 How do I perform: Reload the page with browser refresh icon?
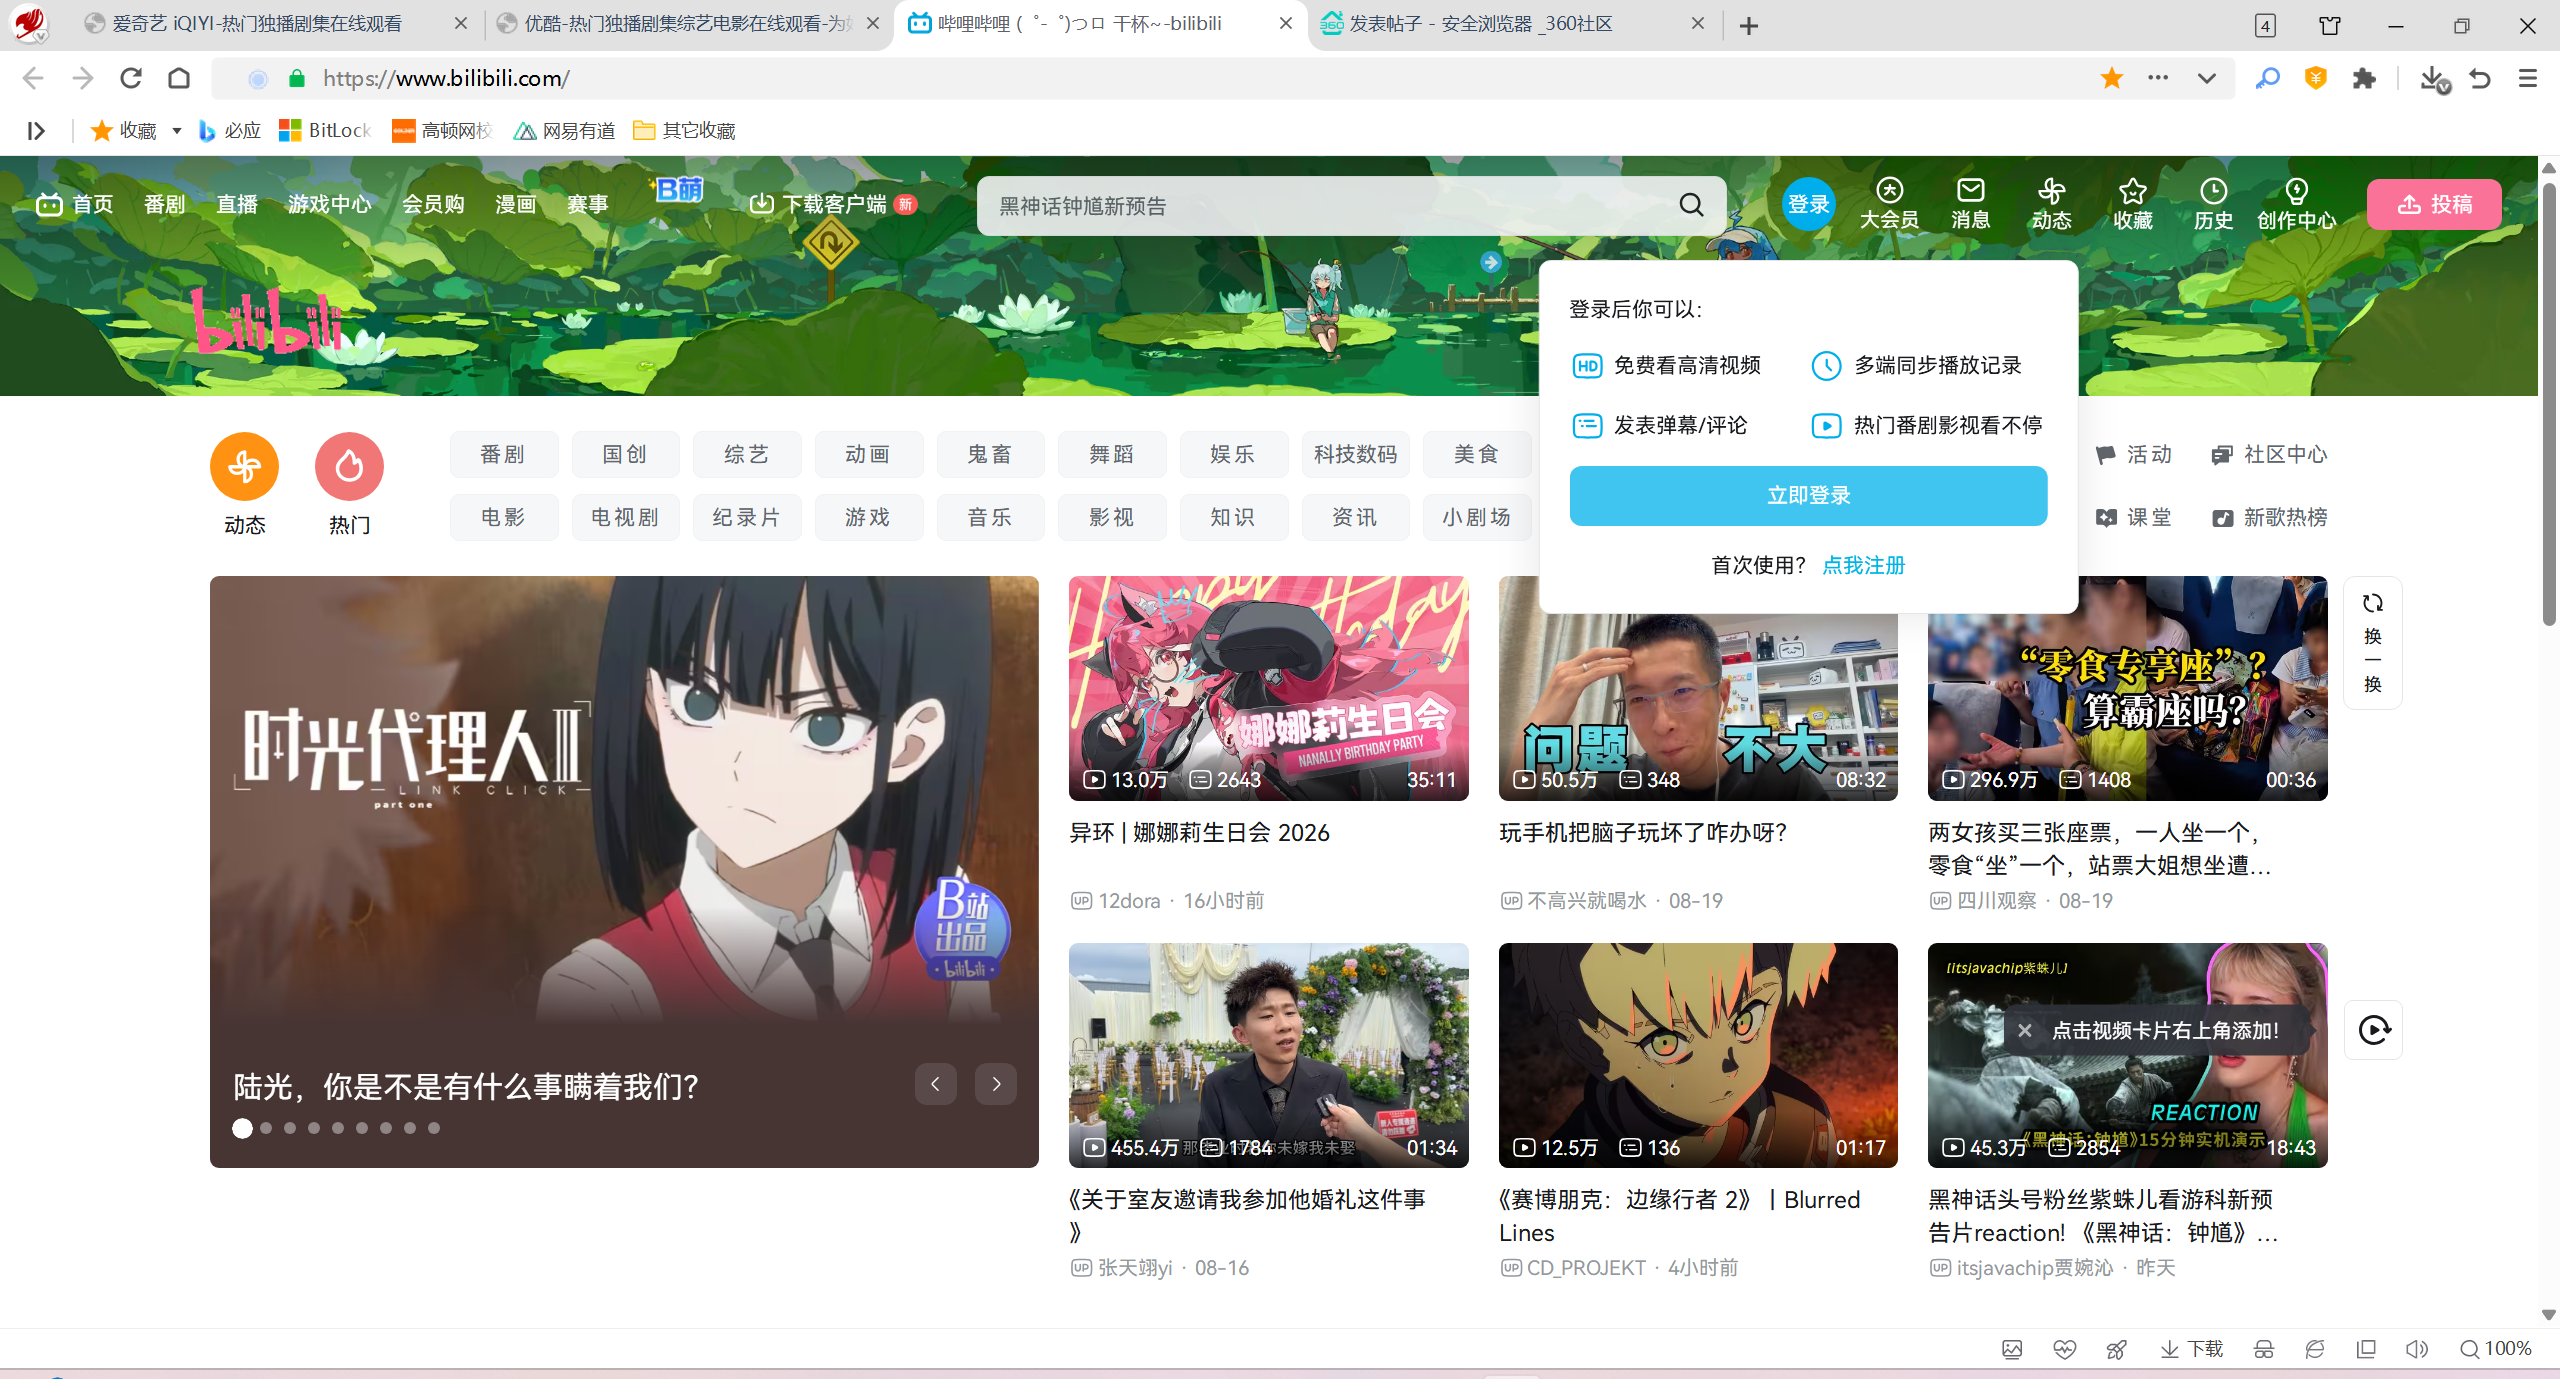(x=131, y=78)
